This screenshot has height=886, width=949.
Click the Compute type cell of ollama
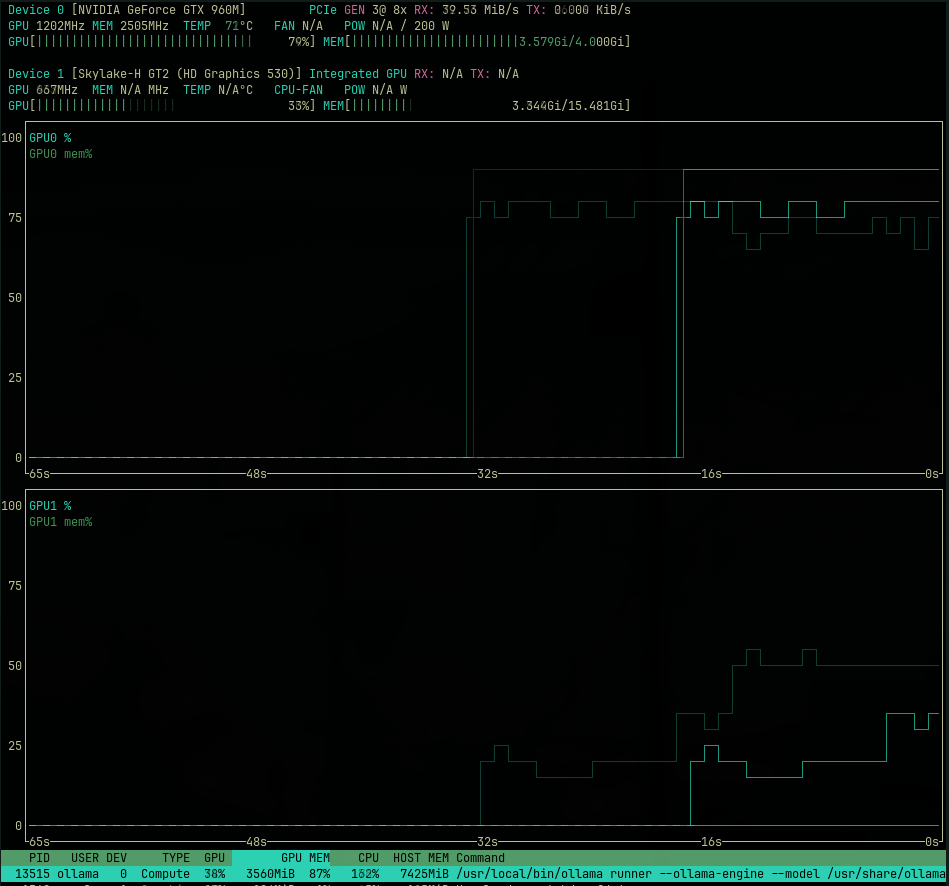coord(165,874)
